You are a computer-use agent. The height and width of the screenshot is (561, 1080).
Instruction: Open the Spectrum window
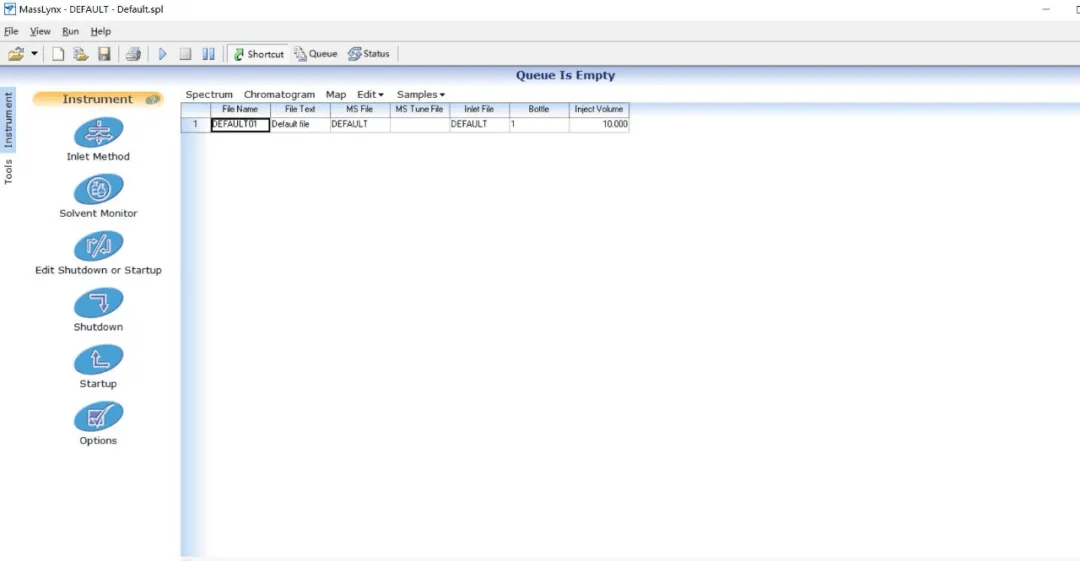tap(209, 94)
